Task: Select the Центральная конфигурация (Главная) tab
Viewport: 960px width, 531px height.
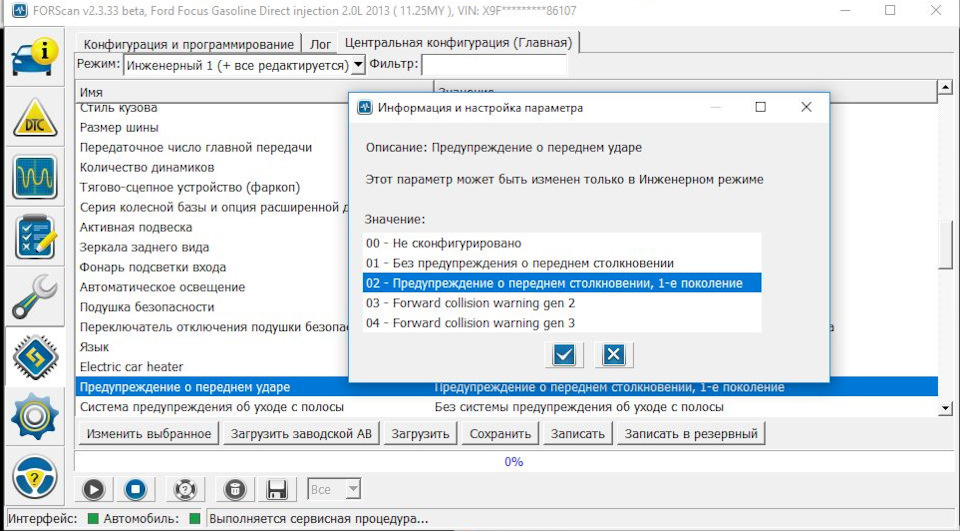Action: (459, 43)
